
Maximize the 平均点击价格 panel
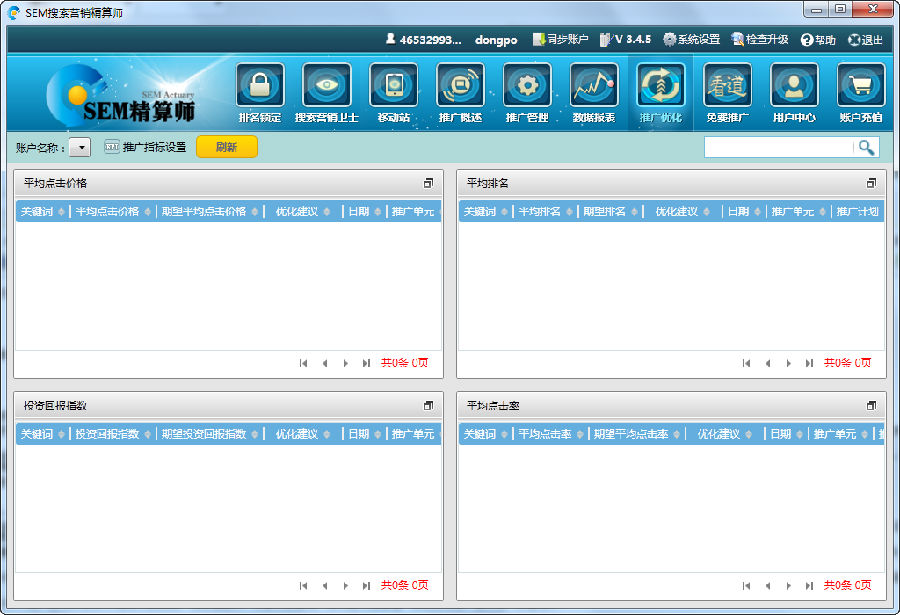click(428, 183)
